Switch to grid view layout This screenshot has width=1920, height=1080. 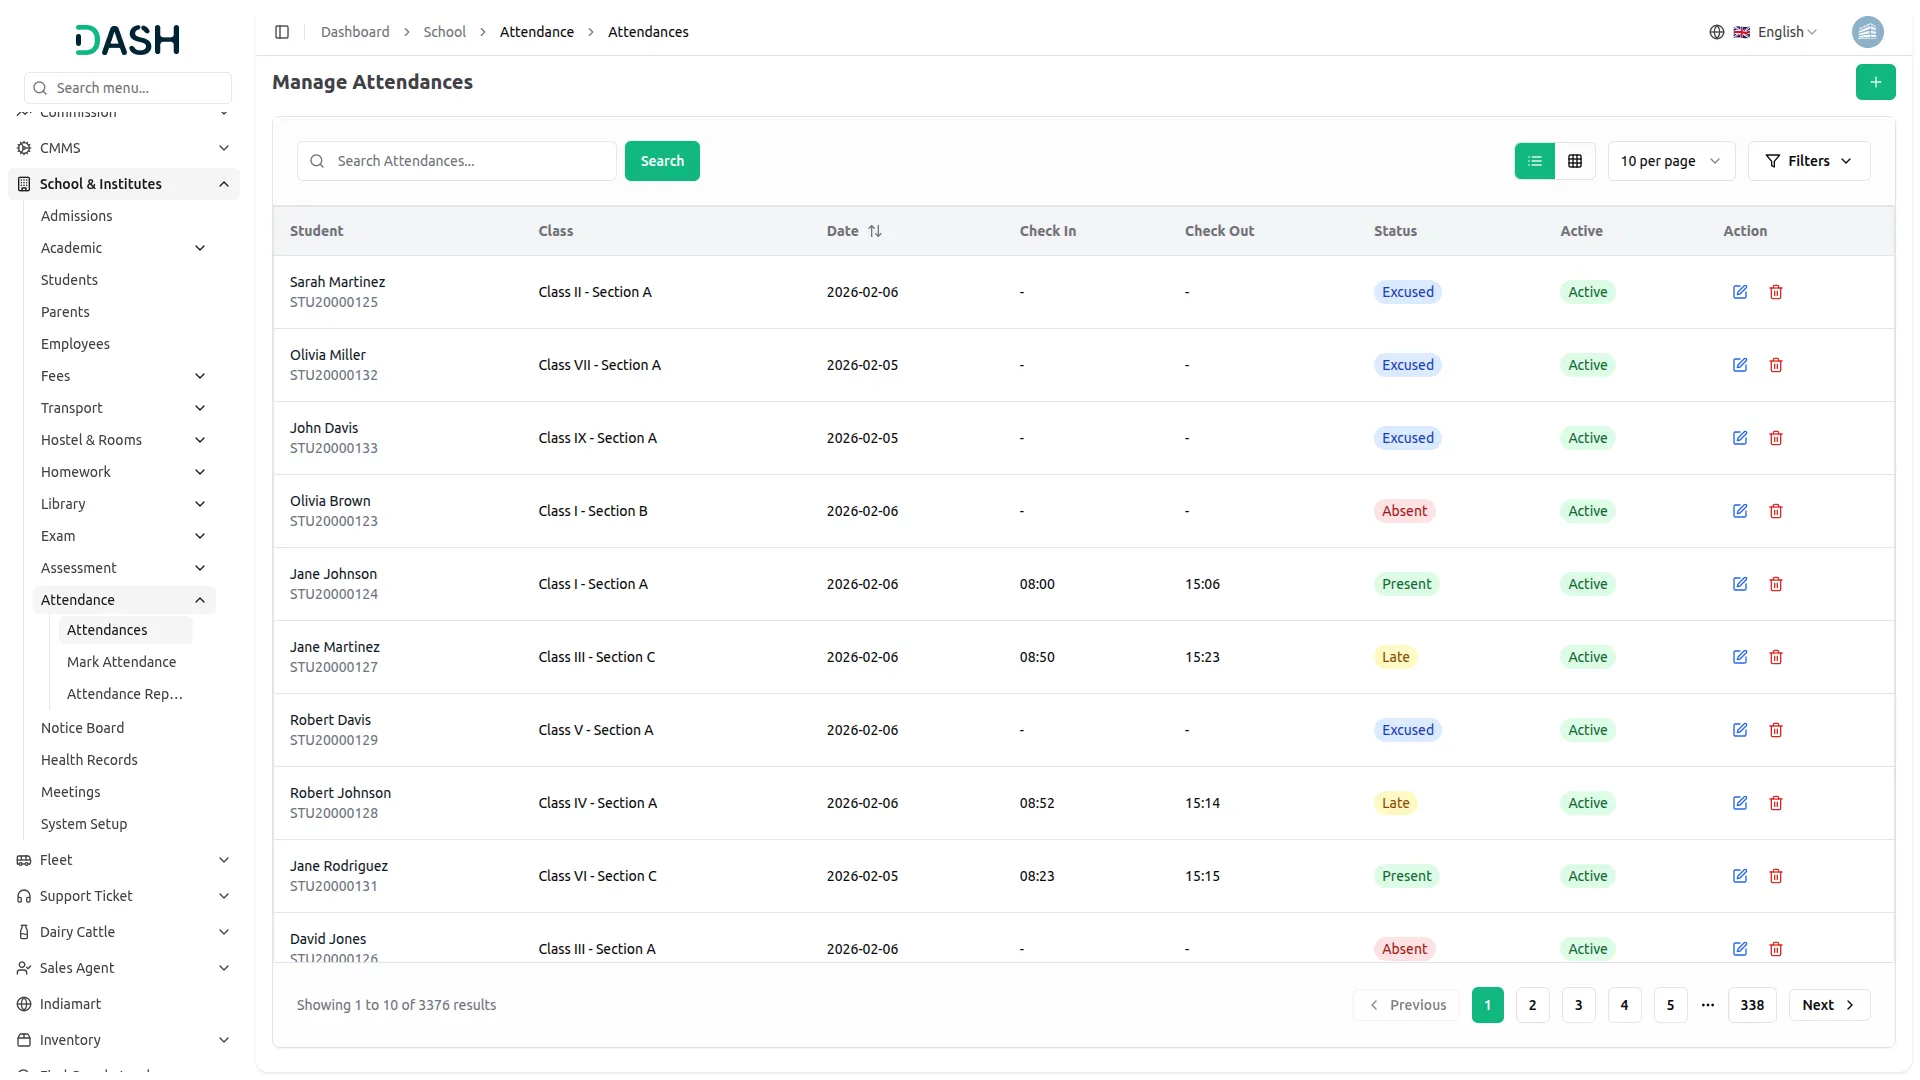tap(1575, 161)
